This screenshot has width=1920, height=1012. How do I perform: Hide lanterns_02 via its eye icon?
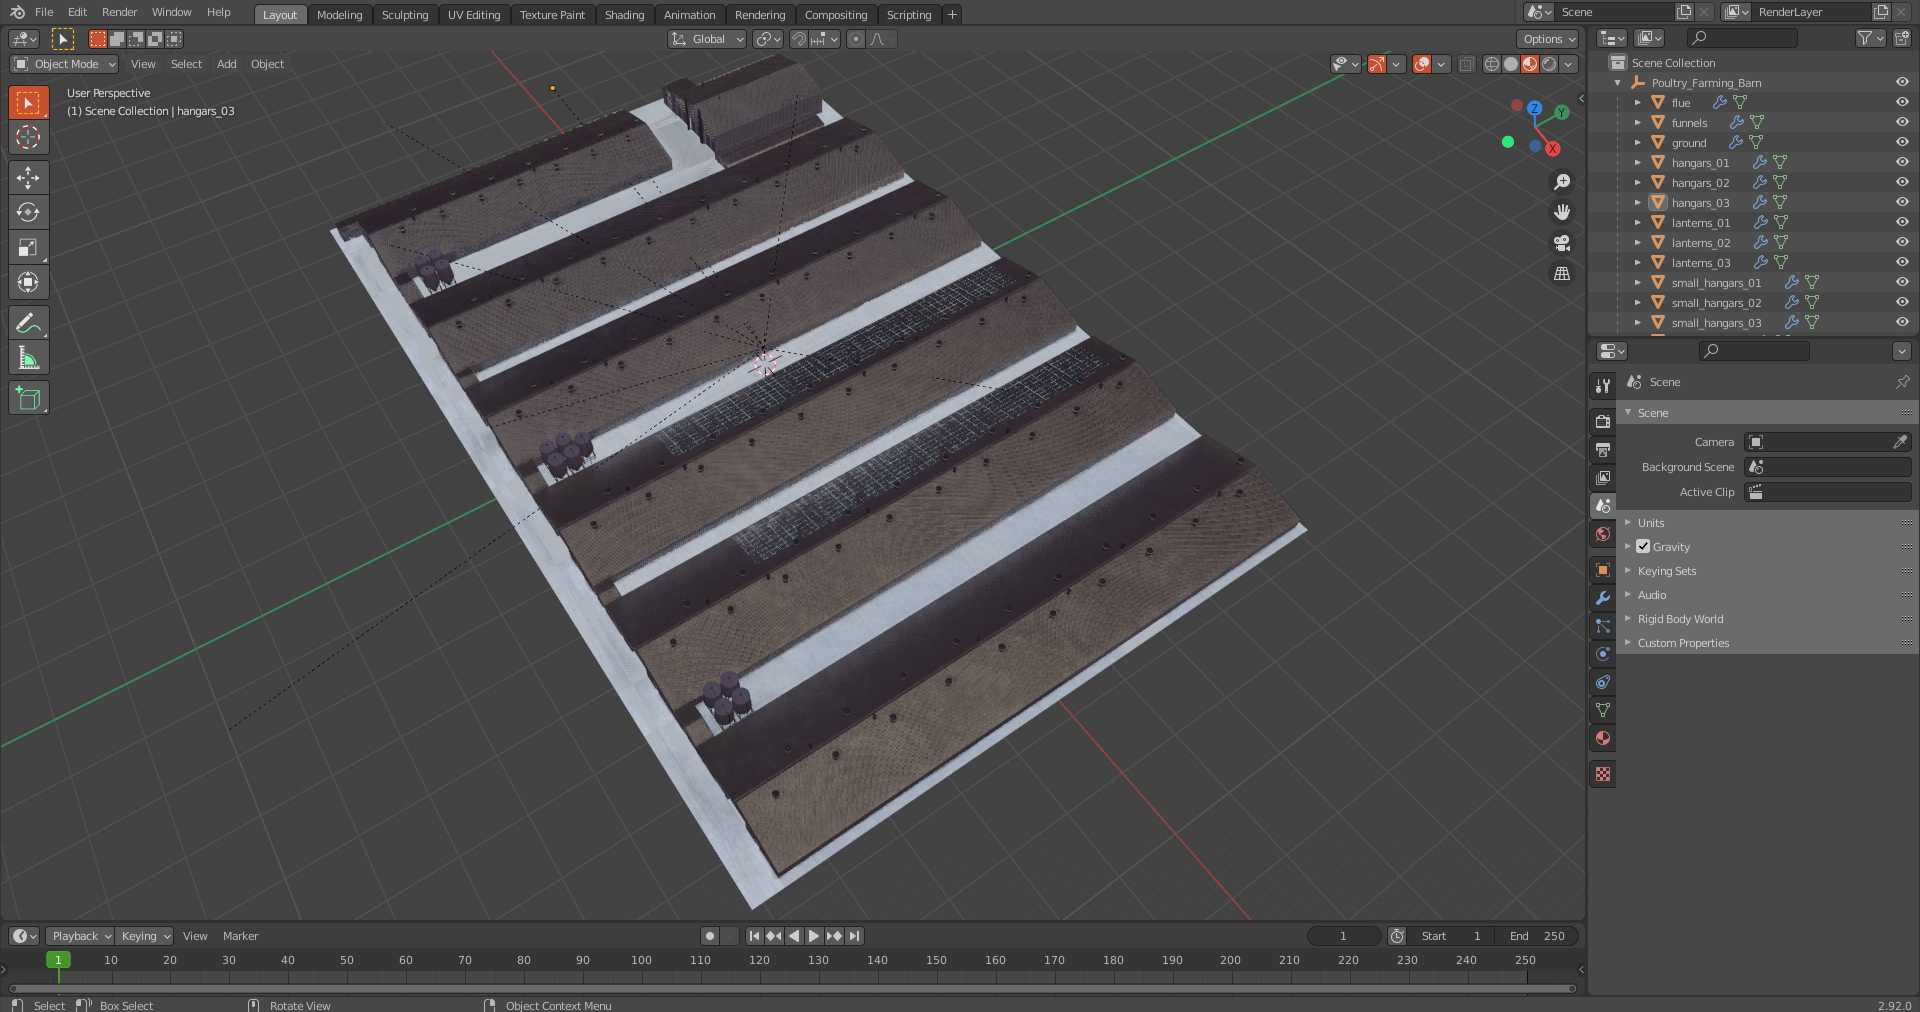point(1902,242)
